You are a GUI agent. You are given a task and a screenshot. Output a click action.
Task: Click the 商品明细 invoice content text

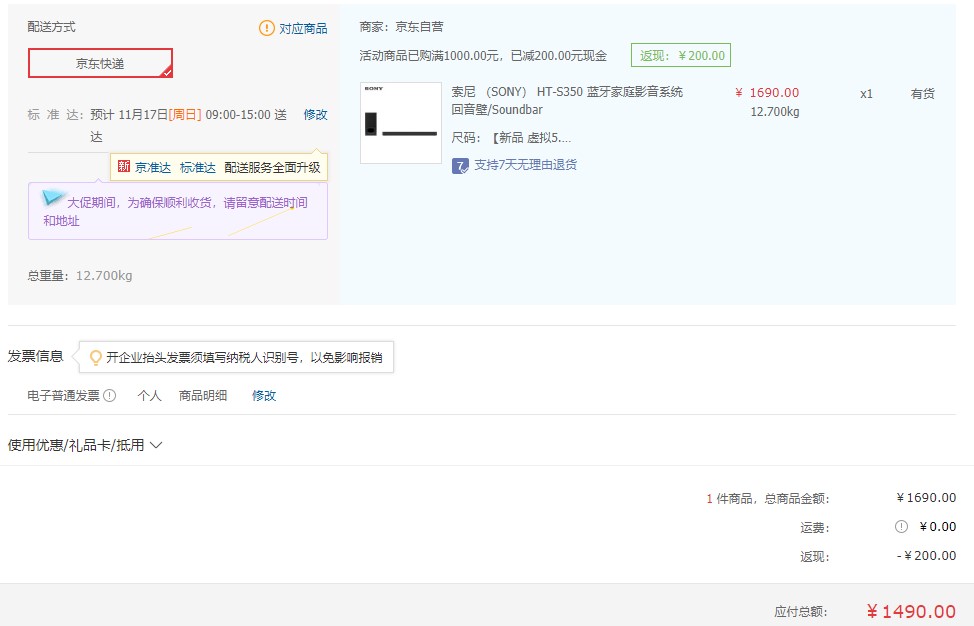pos(203,396)
